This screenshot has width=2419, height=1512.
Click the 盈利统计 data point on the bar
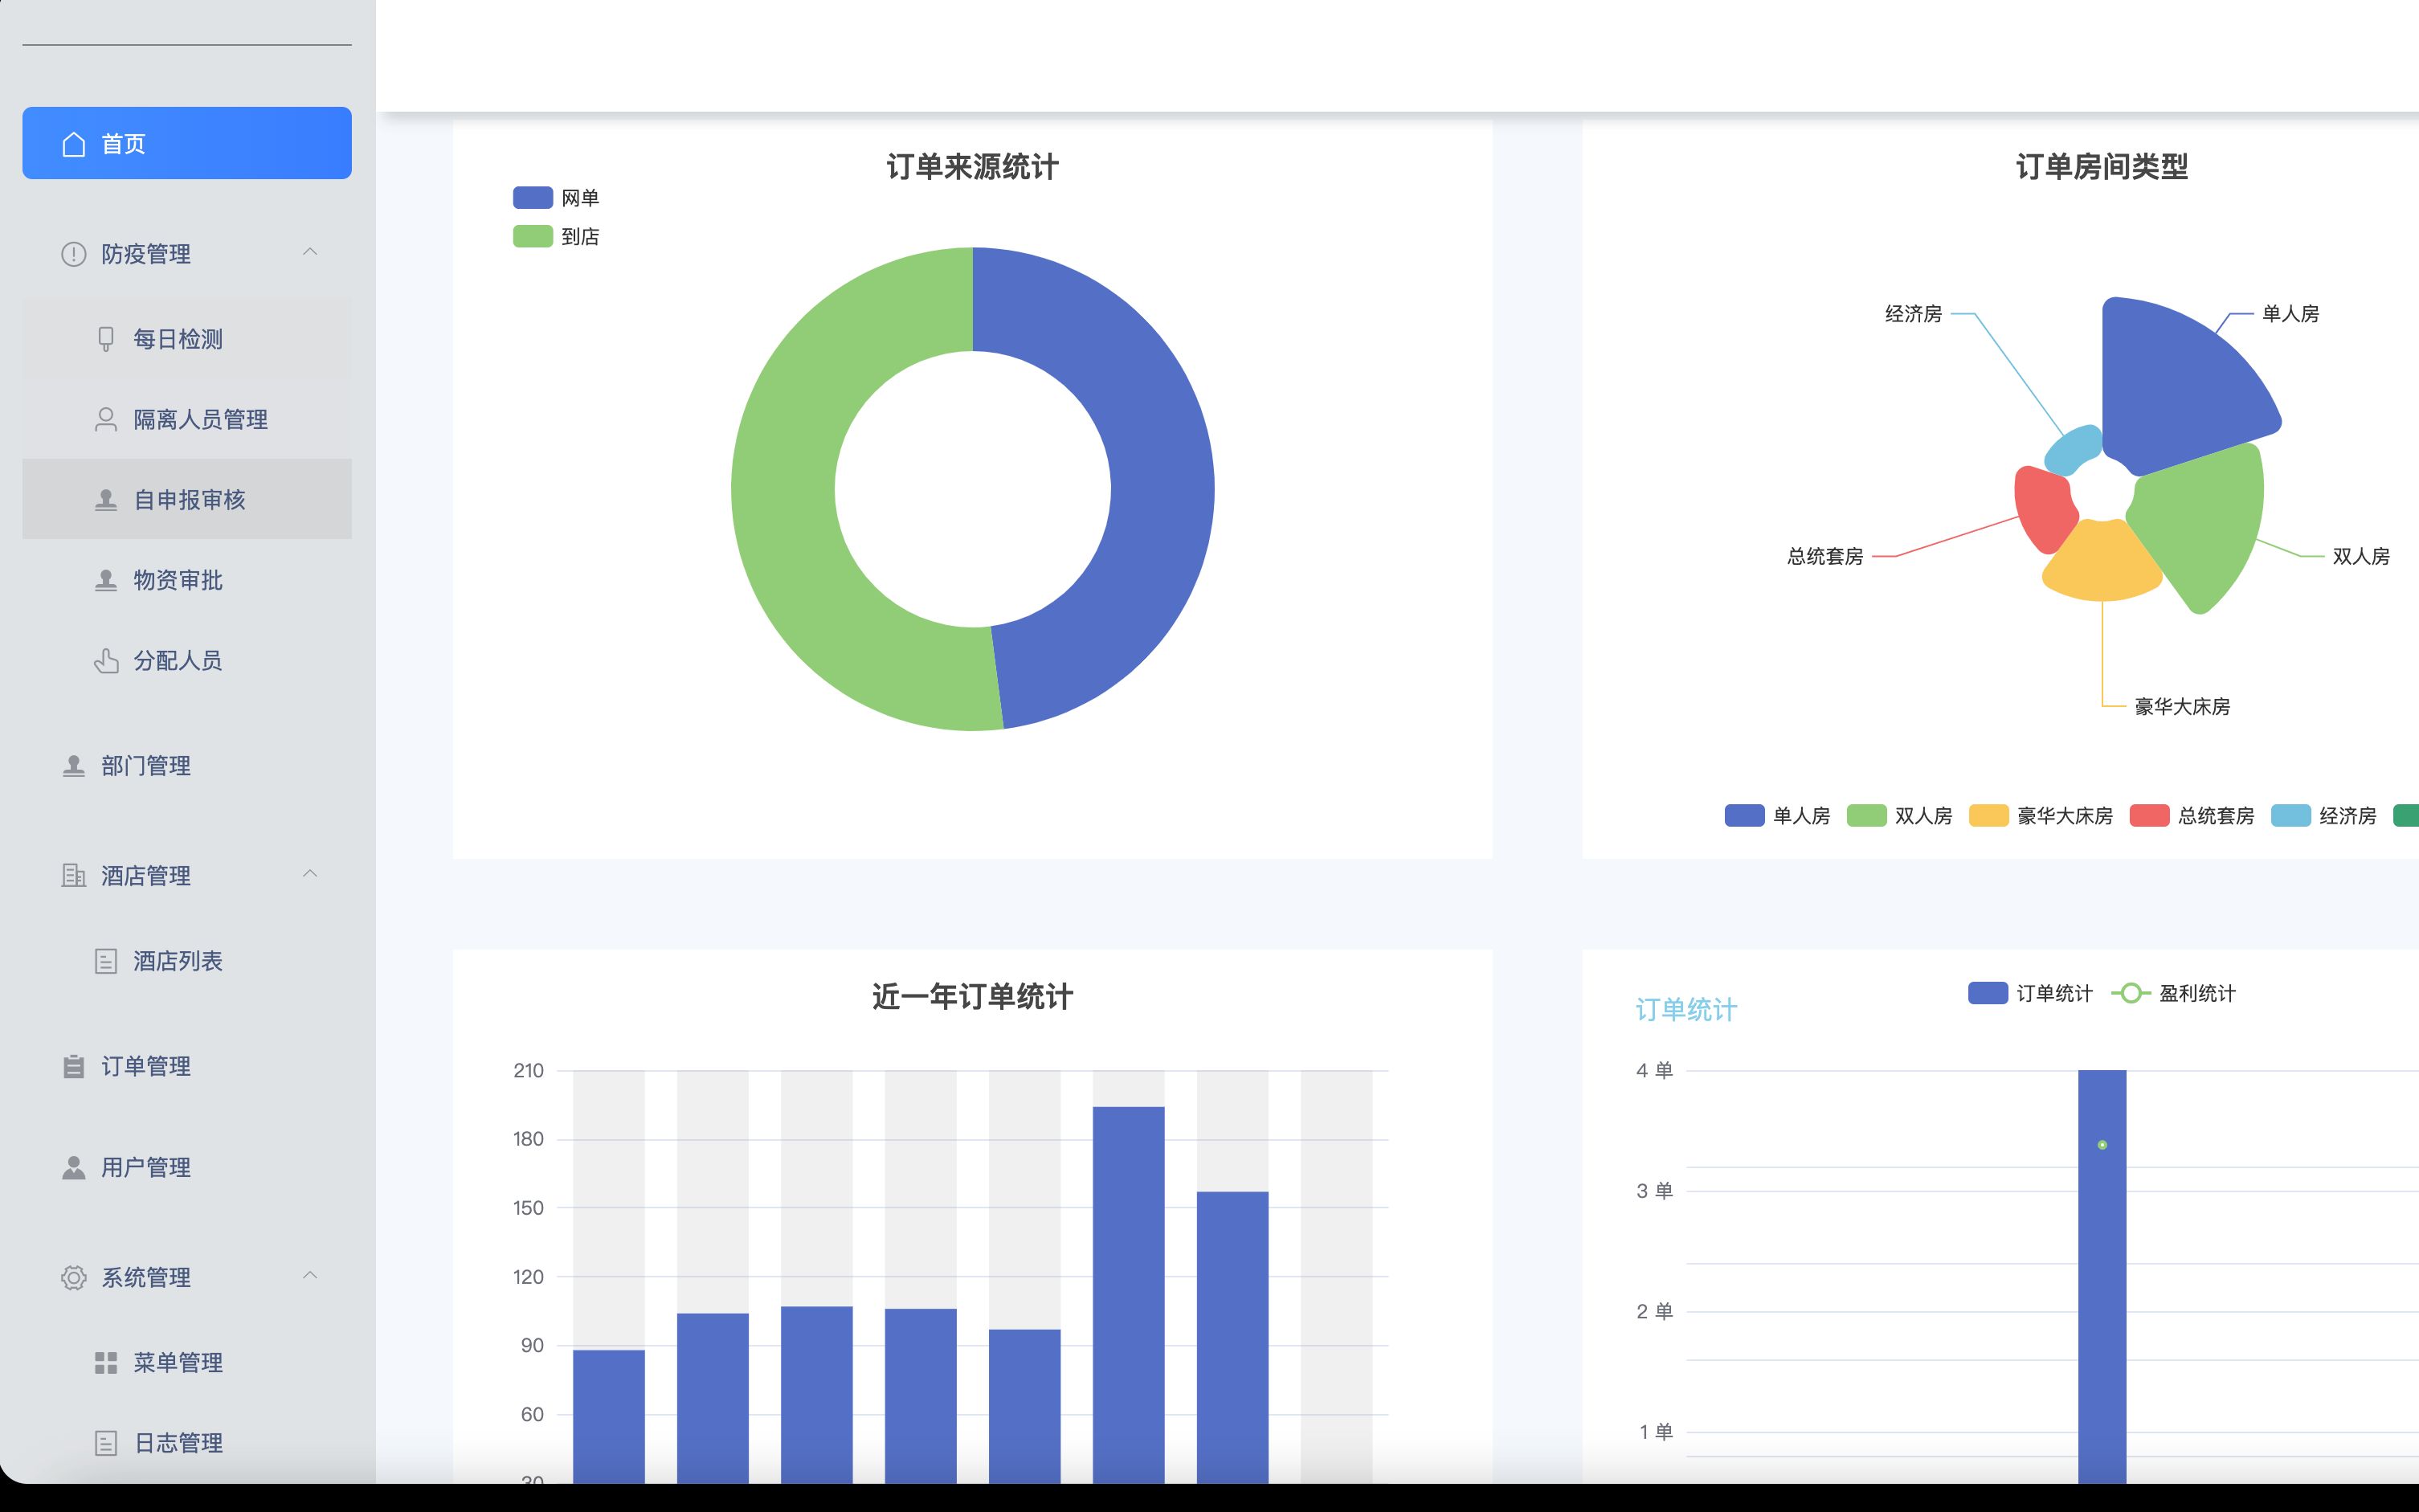pos(2102,1145)
